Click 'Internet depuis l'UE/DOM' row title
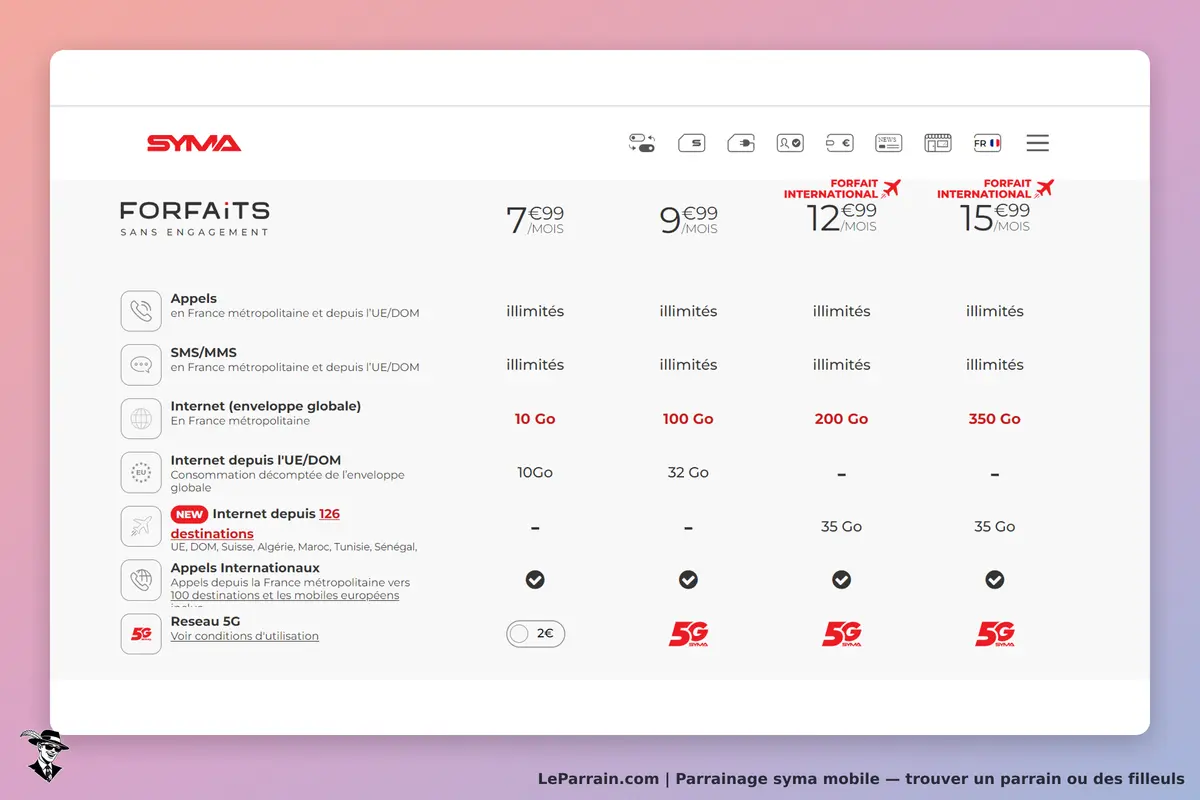 pos(256,461)
